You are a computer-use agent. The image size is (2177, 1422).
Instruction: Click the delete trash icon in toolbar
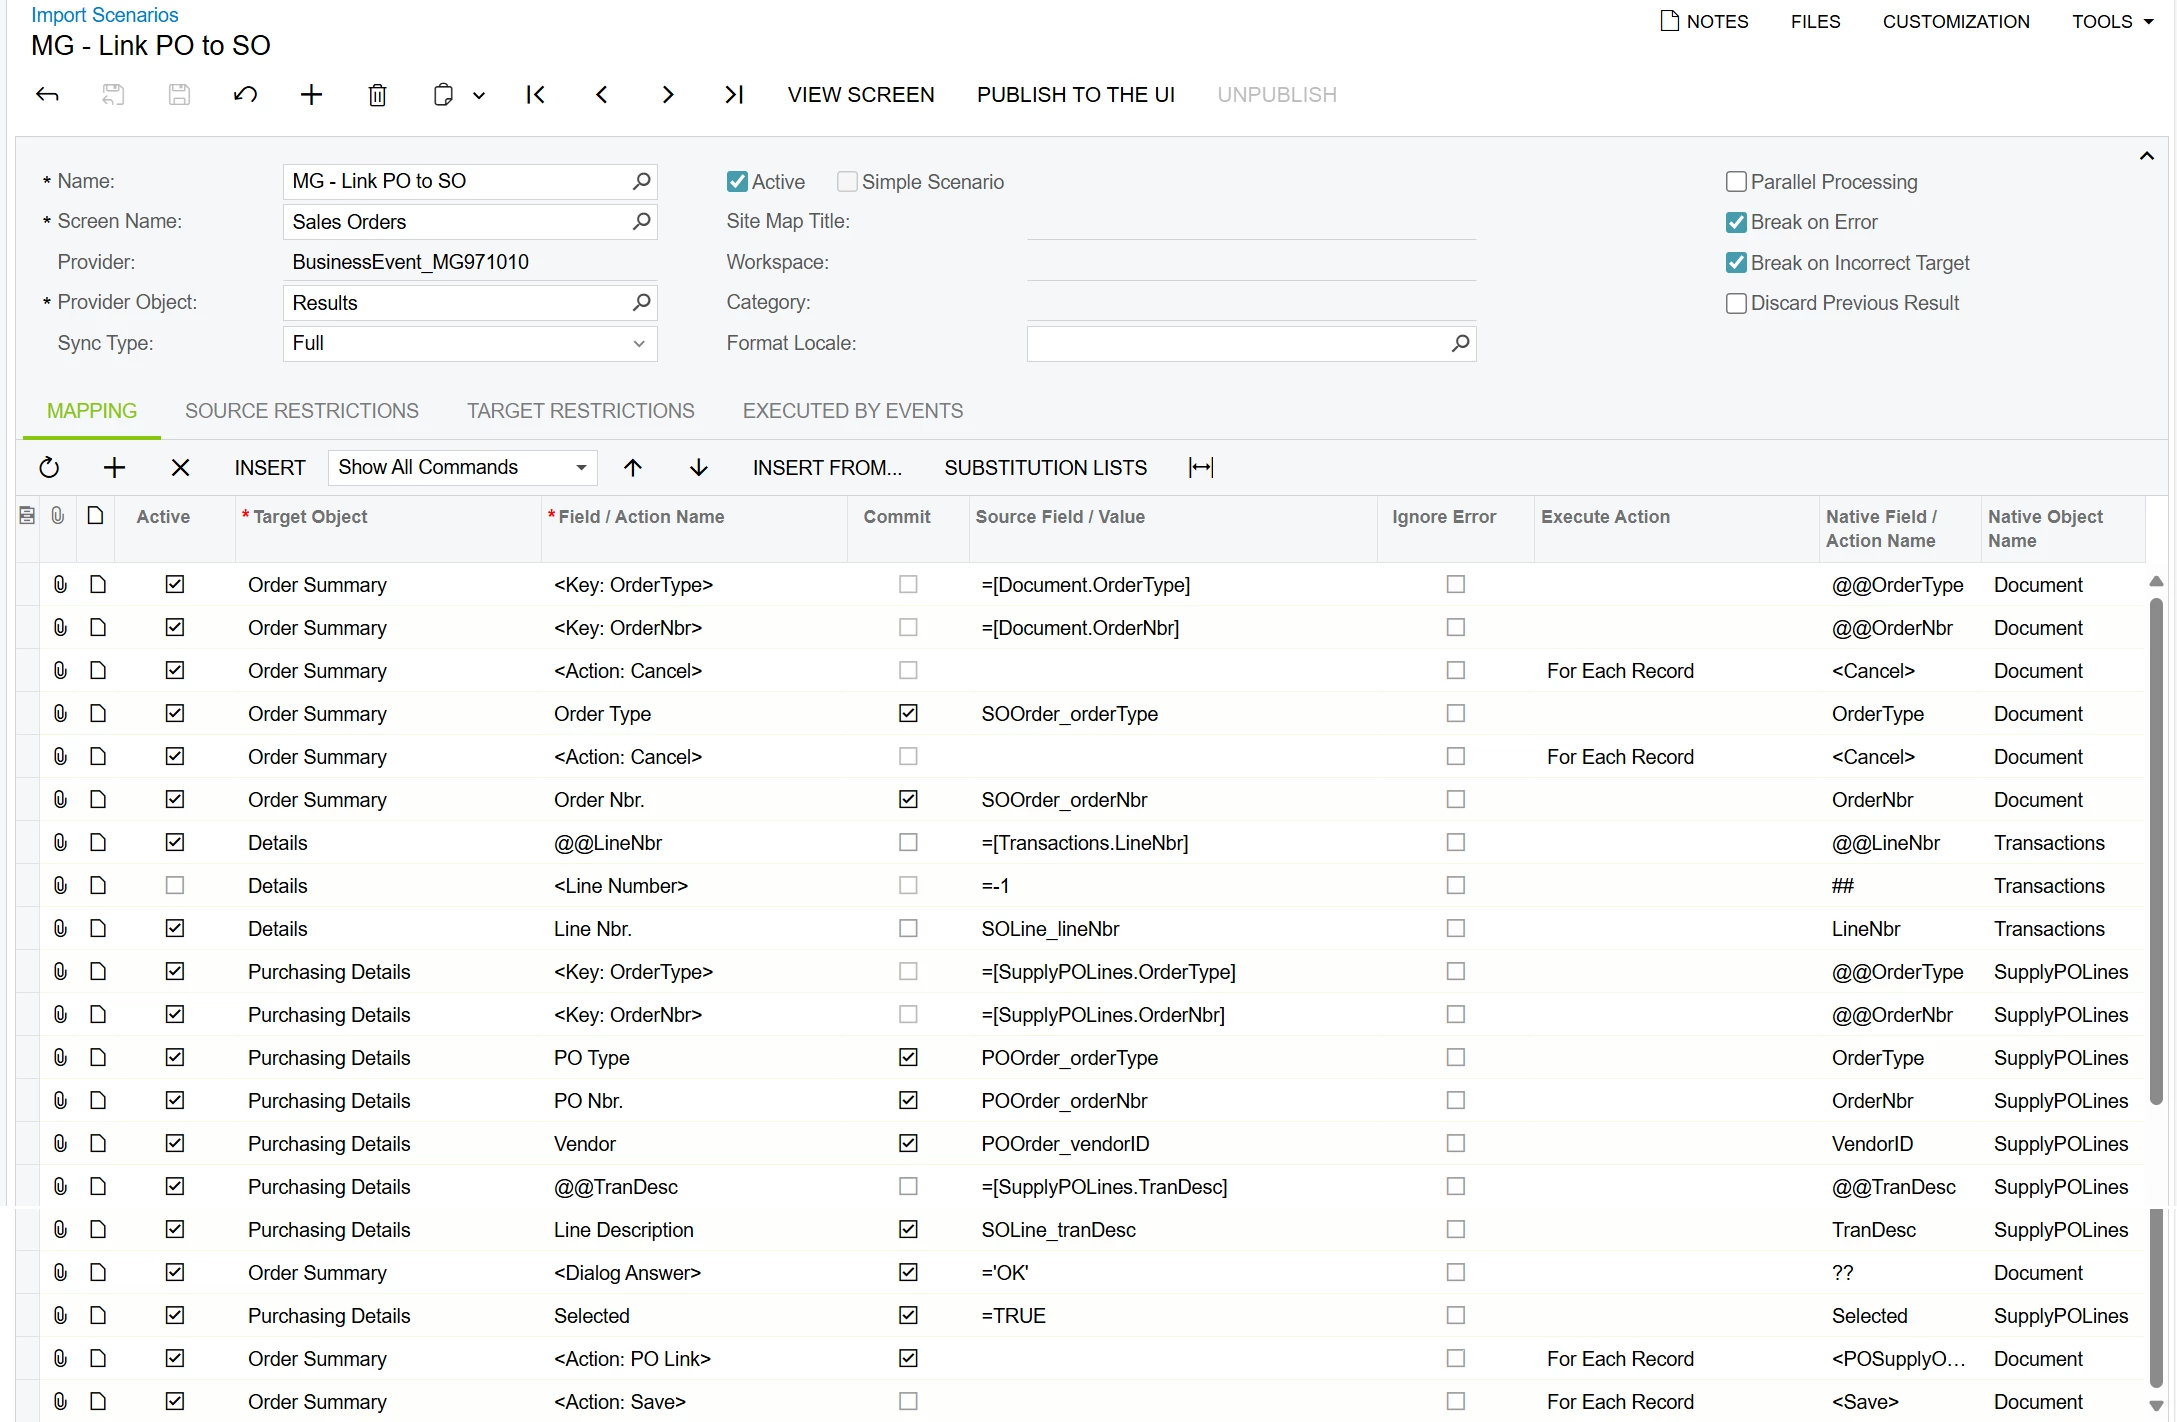tap(377, 95)
